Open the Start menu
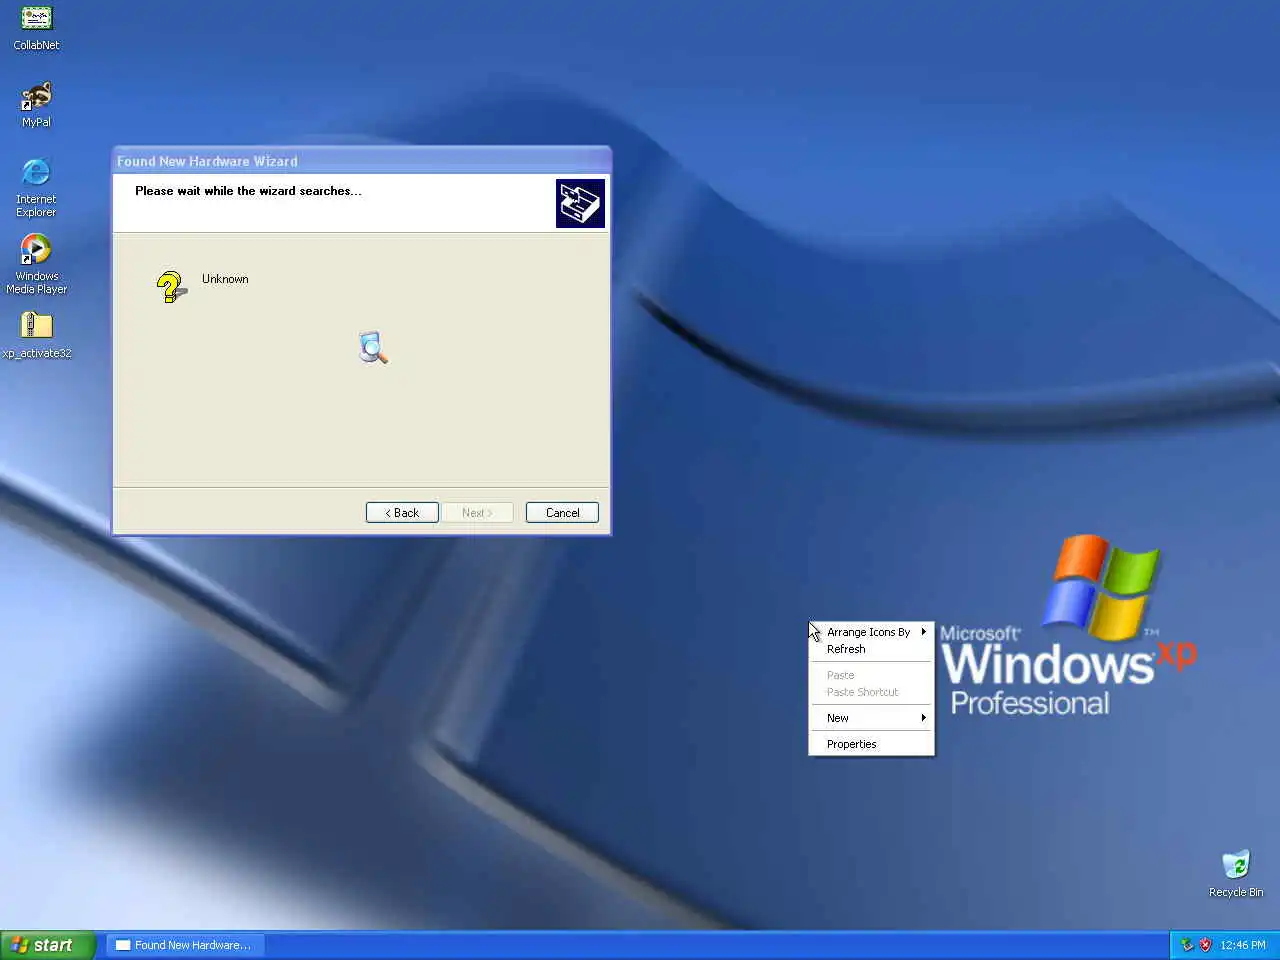The height and width of the screenshot is (960, 1280). click(48, 945)
